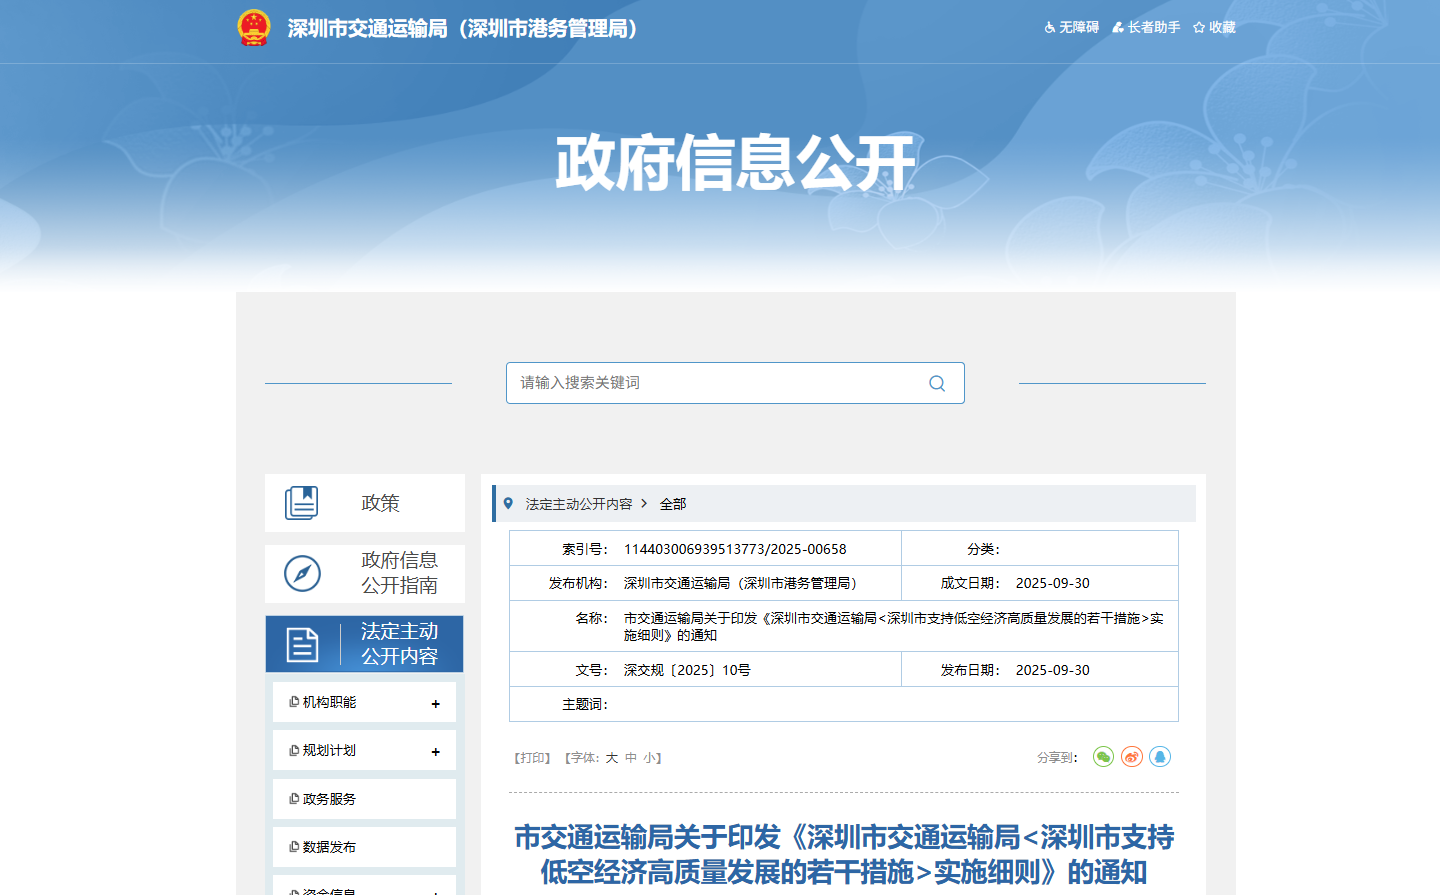The width and height of the screenshot is (1440, 895).
Task: Click the search magnifier icon
Action: (937, 383)
